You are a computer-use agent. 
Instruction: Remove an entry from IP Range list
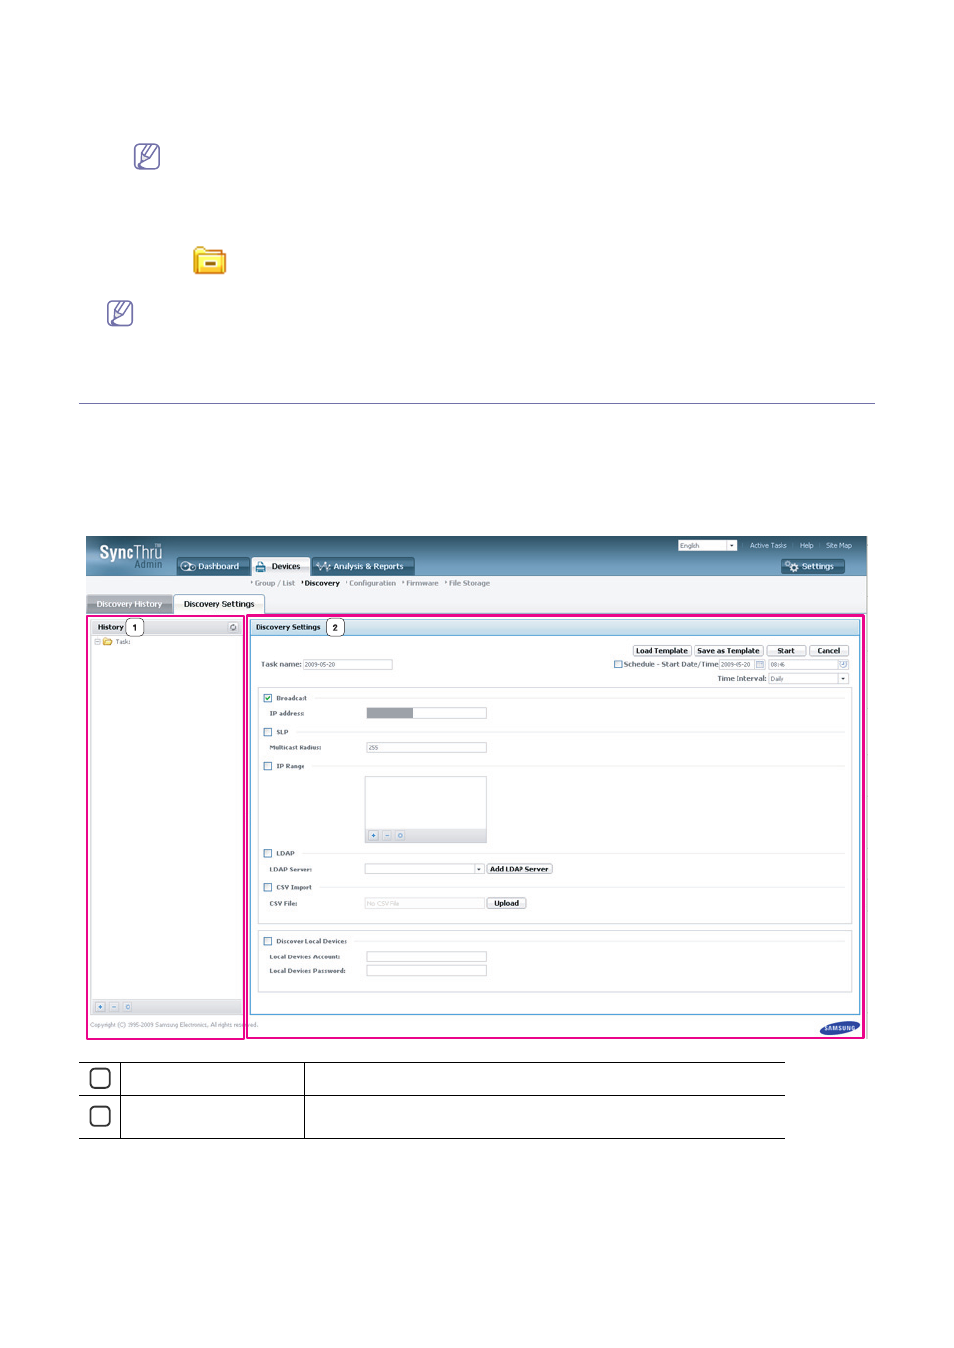pyautogui.click(x=387, y=835)
